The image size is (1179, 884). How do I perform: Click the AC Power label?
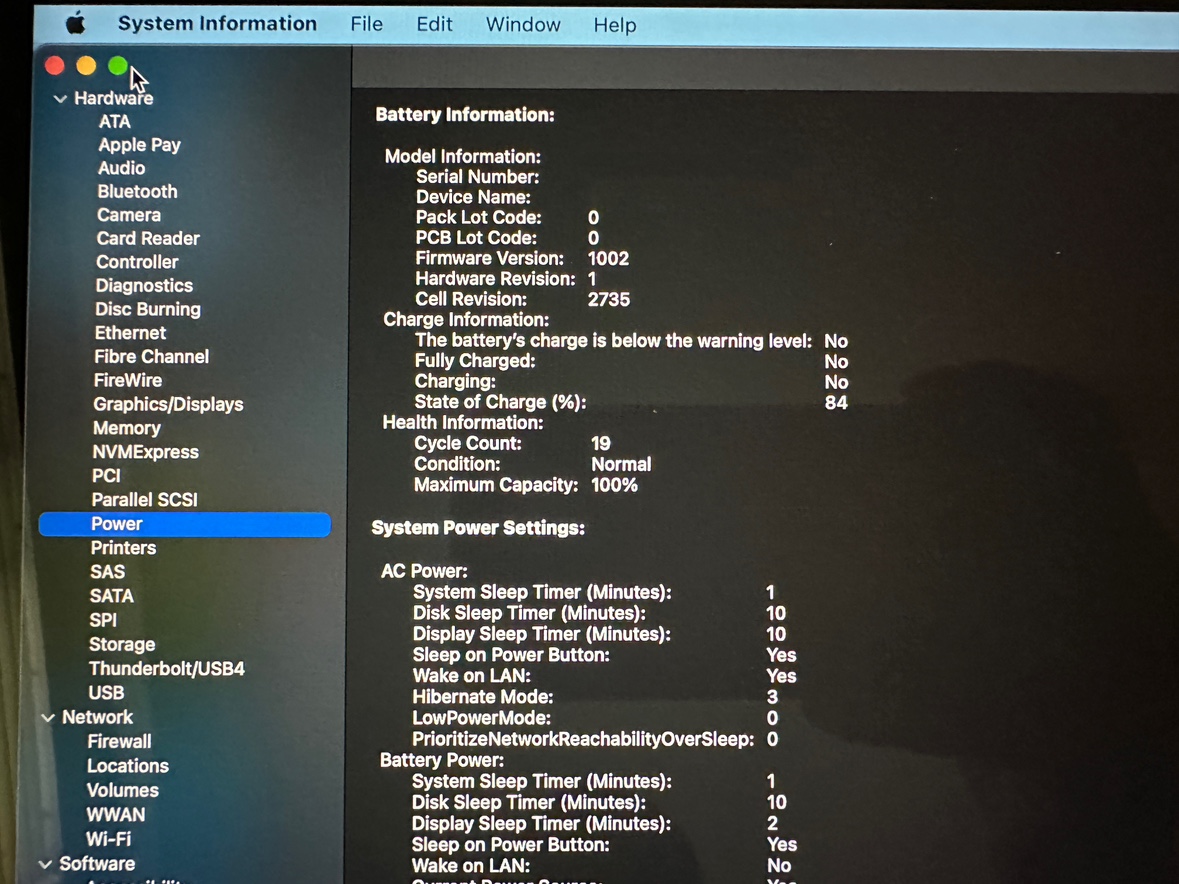pyautogui.click(x=424, y=571)
